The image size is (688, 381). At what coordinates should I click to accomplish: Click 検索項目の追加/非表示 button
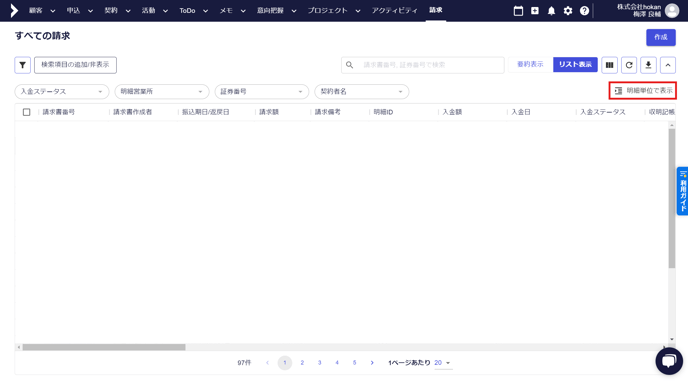pos(75,65)
